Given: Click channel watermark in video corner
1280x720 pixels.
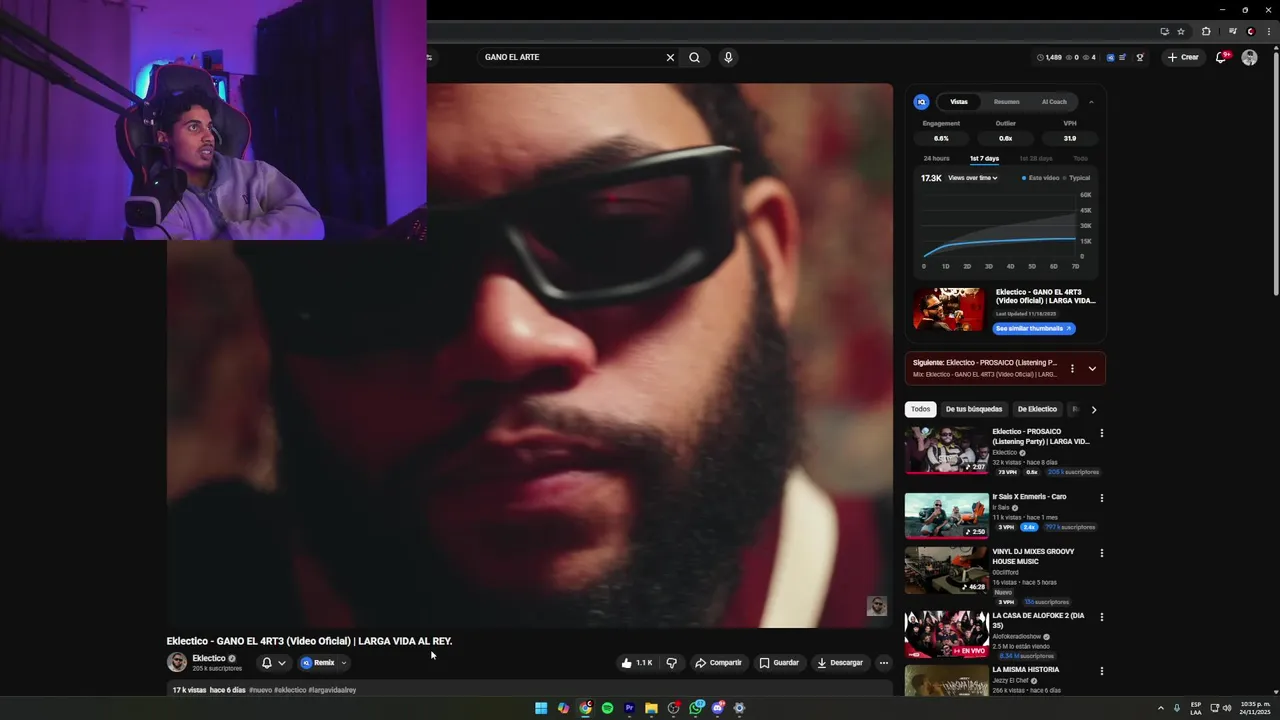Looking at the screenshot, I should [876, 606].
